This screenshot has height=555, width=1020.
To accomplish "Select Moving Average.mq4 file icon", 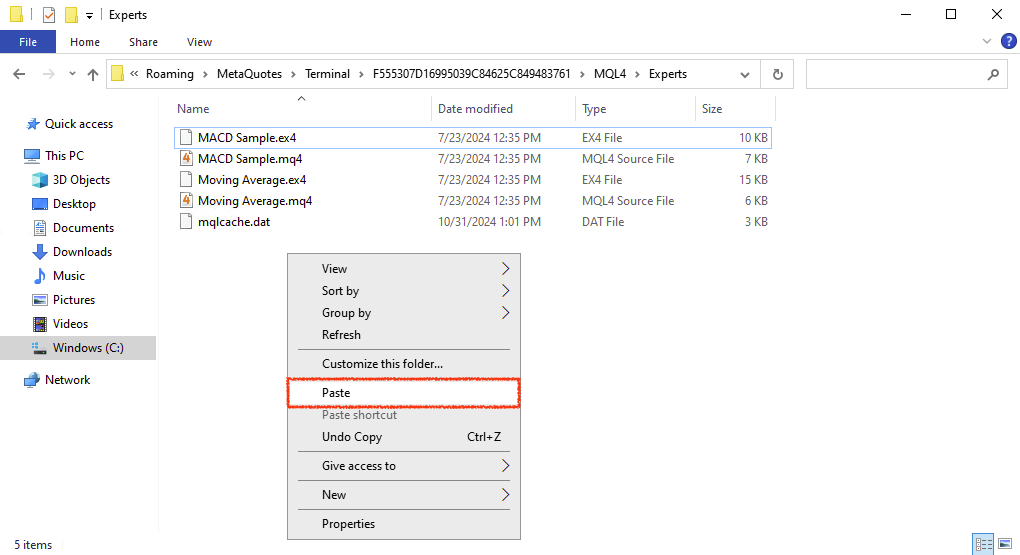I will point(186,200).
